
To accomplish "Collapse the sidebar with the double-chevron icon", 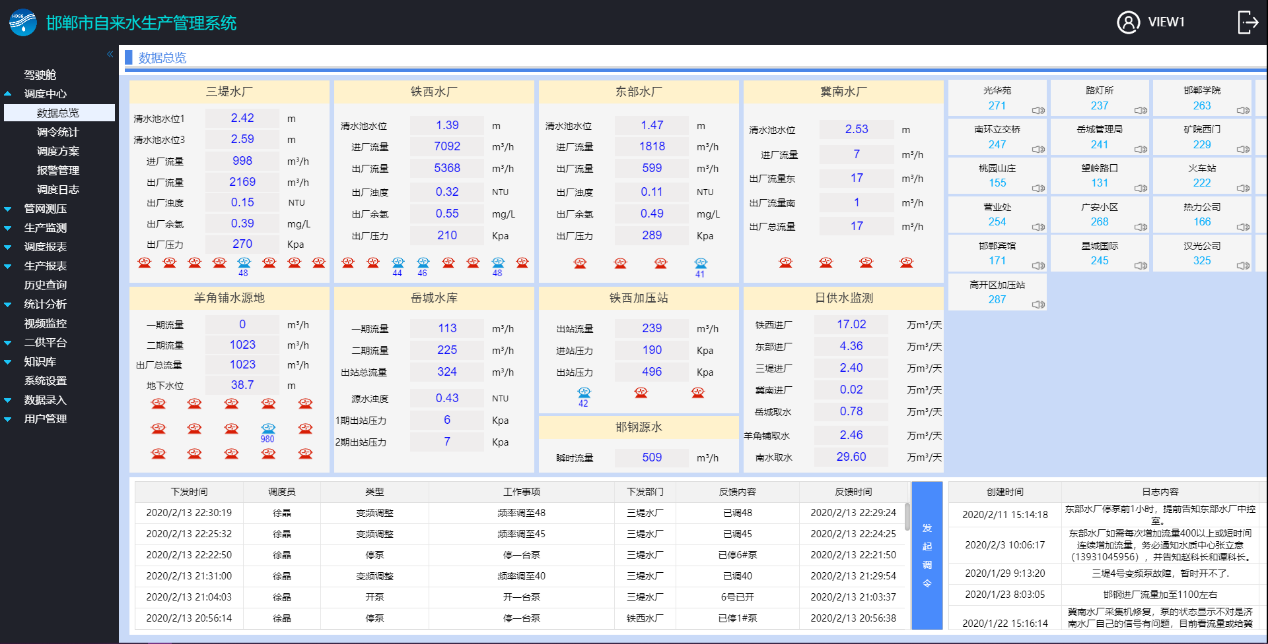I will [x=110, y=54].
